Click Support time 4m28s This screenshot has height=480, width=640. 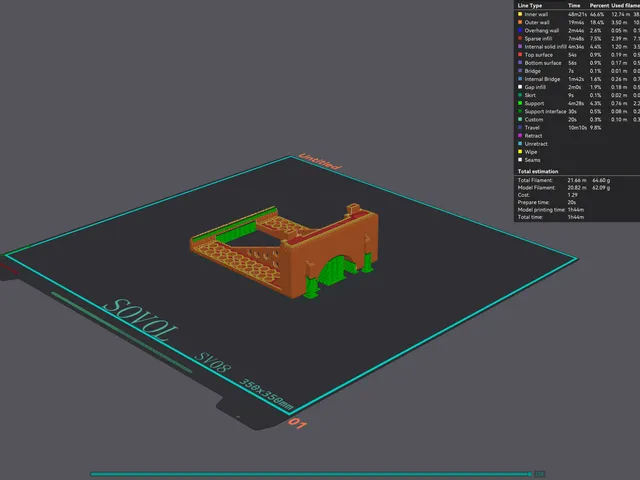(x=576, y=103)
